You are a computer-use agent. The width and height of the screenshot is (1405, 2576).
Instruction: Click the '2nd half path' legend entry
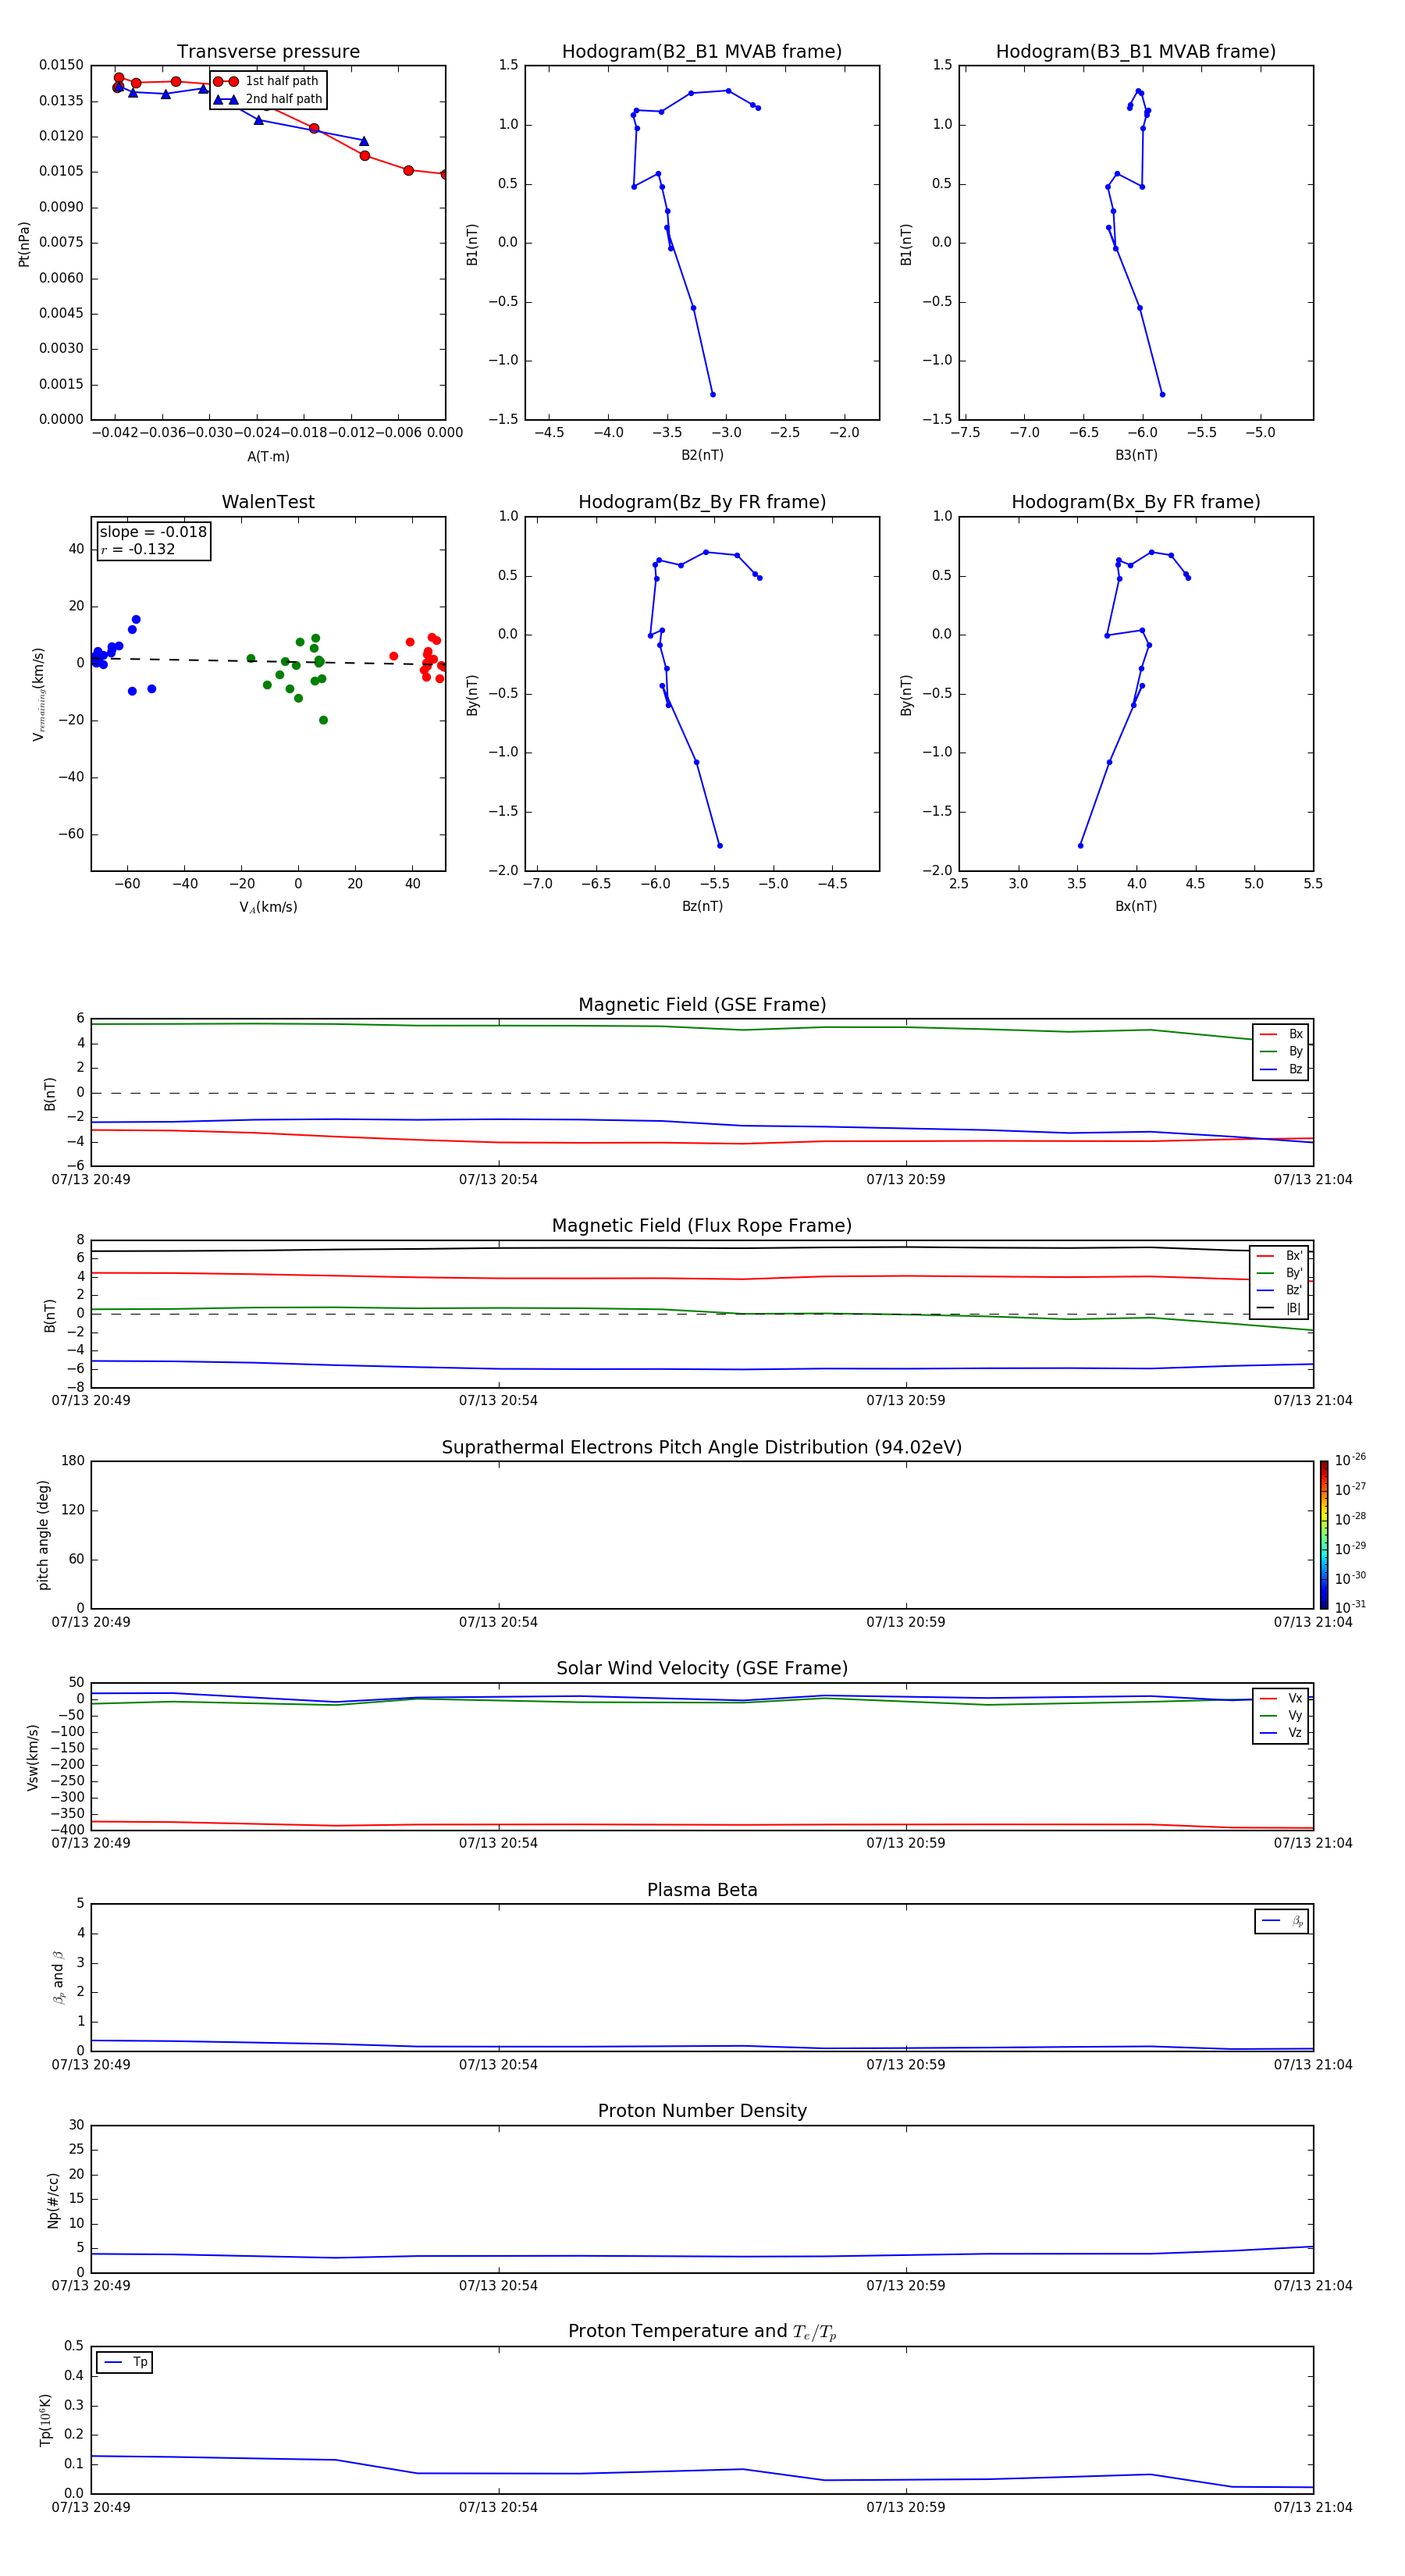pos(268,99)
